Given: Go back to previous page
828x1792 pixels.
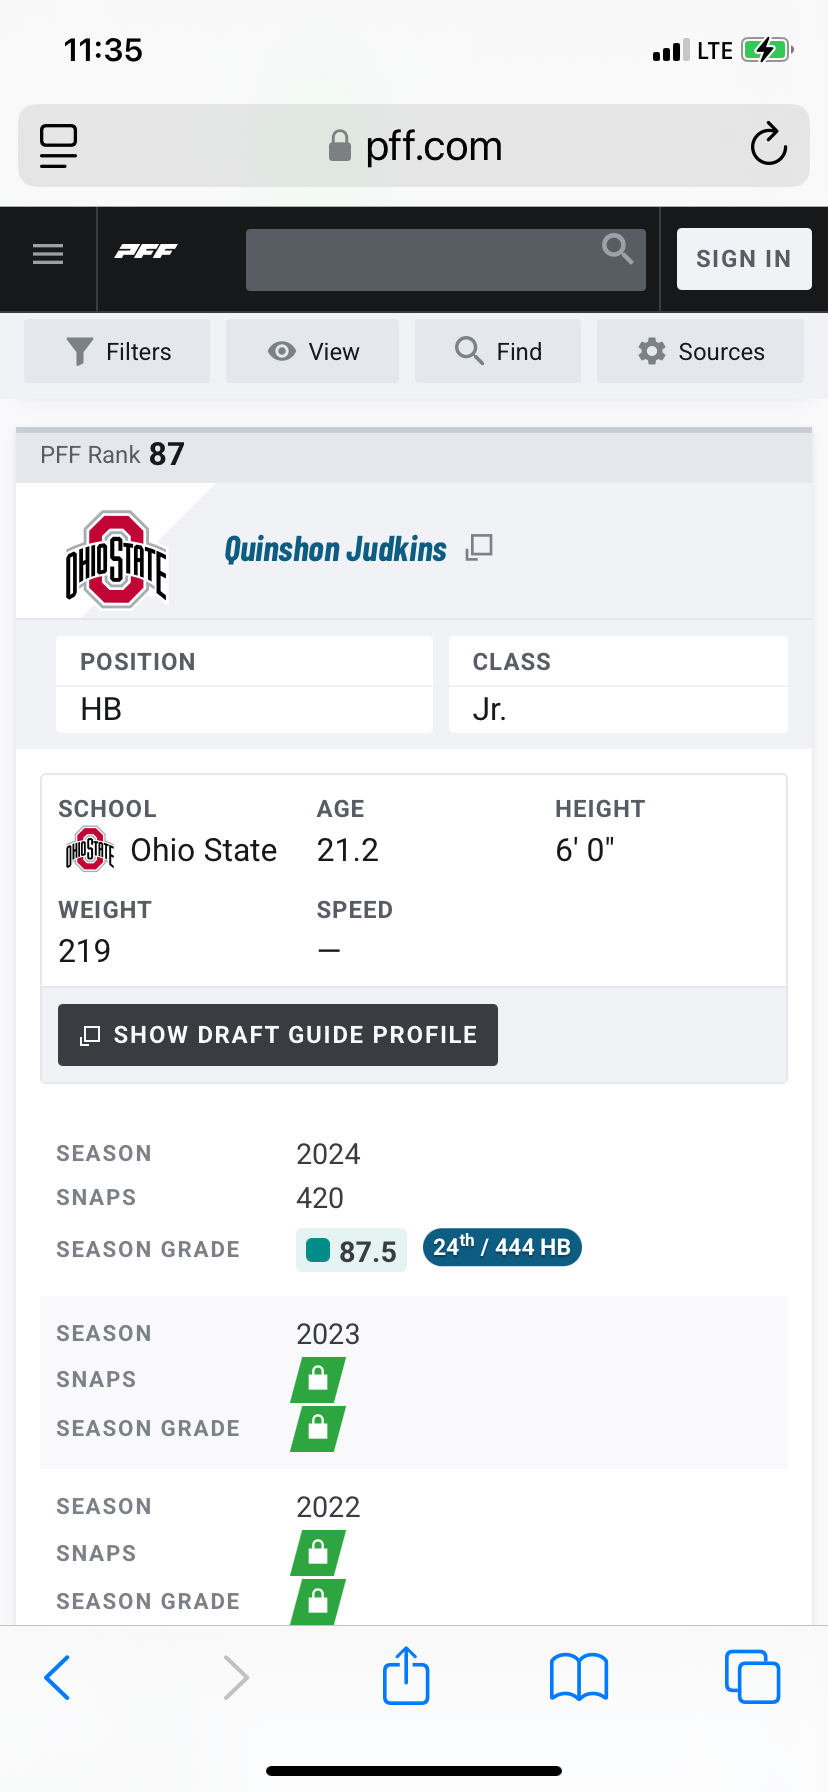Looking at the screenshot, I should click(x=58, y=1676).
